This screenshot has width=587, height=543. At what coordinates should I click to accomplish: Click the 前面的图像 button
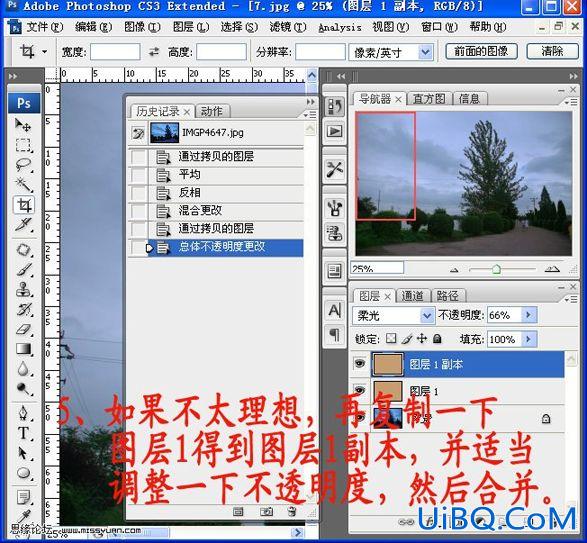(x=481, y=51)
